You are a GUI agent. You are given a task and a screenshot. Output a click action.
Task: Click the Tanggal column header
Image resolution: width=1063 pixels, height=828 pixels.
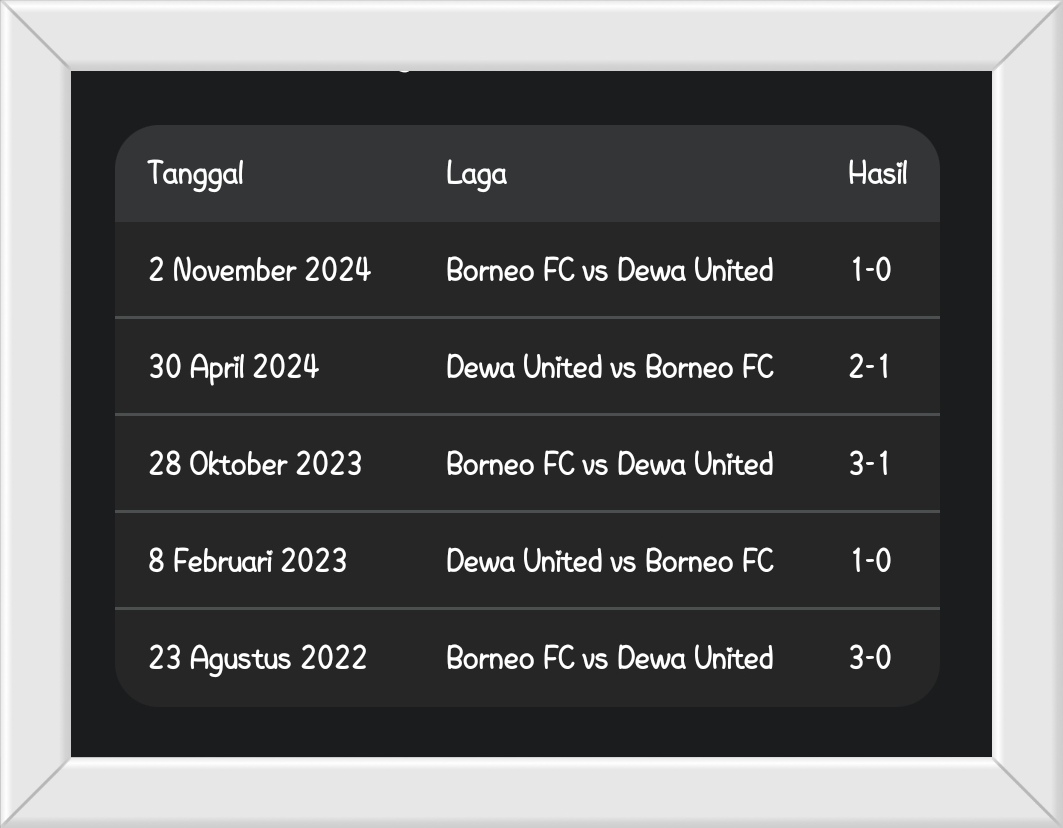(x=196, y=174)
